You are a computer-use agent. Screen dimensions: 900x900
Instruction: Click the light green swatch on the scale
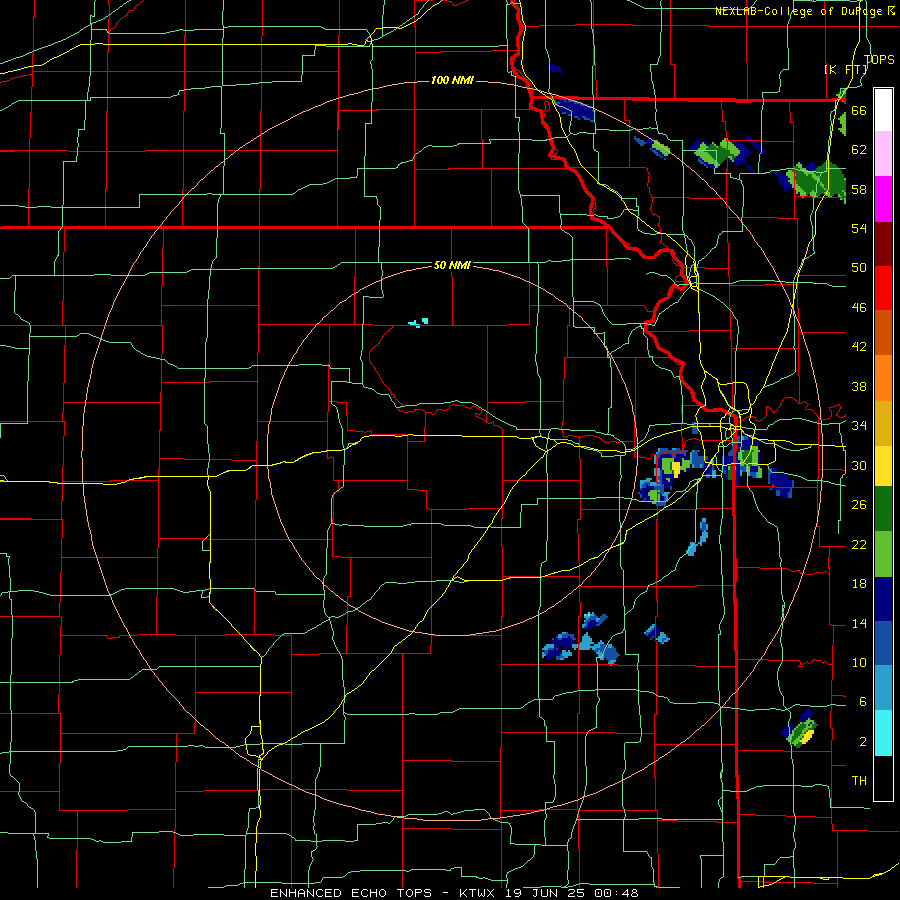tap(883, 554)
